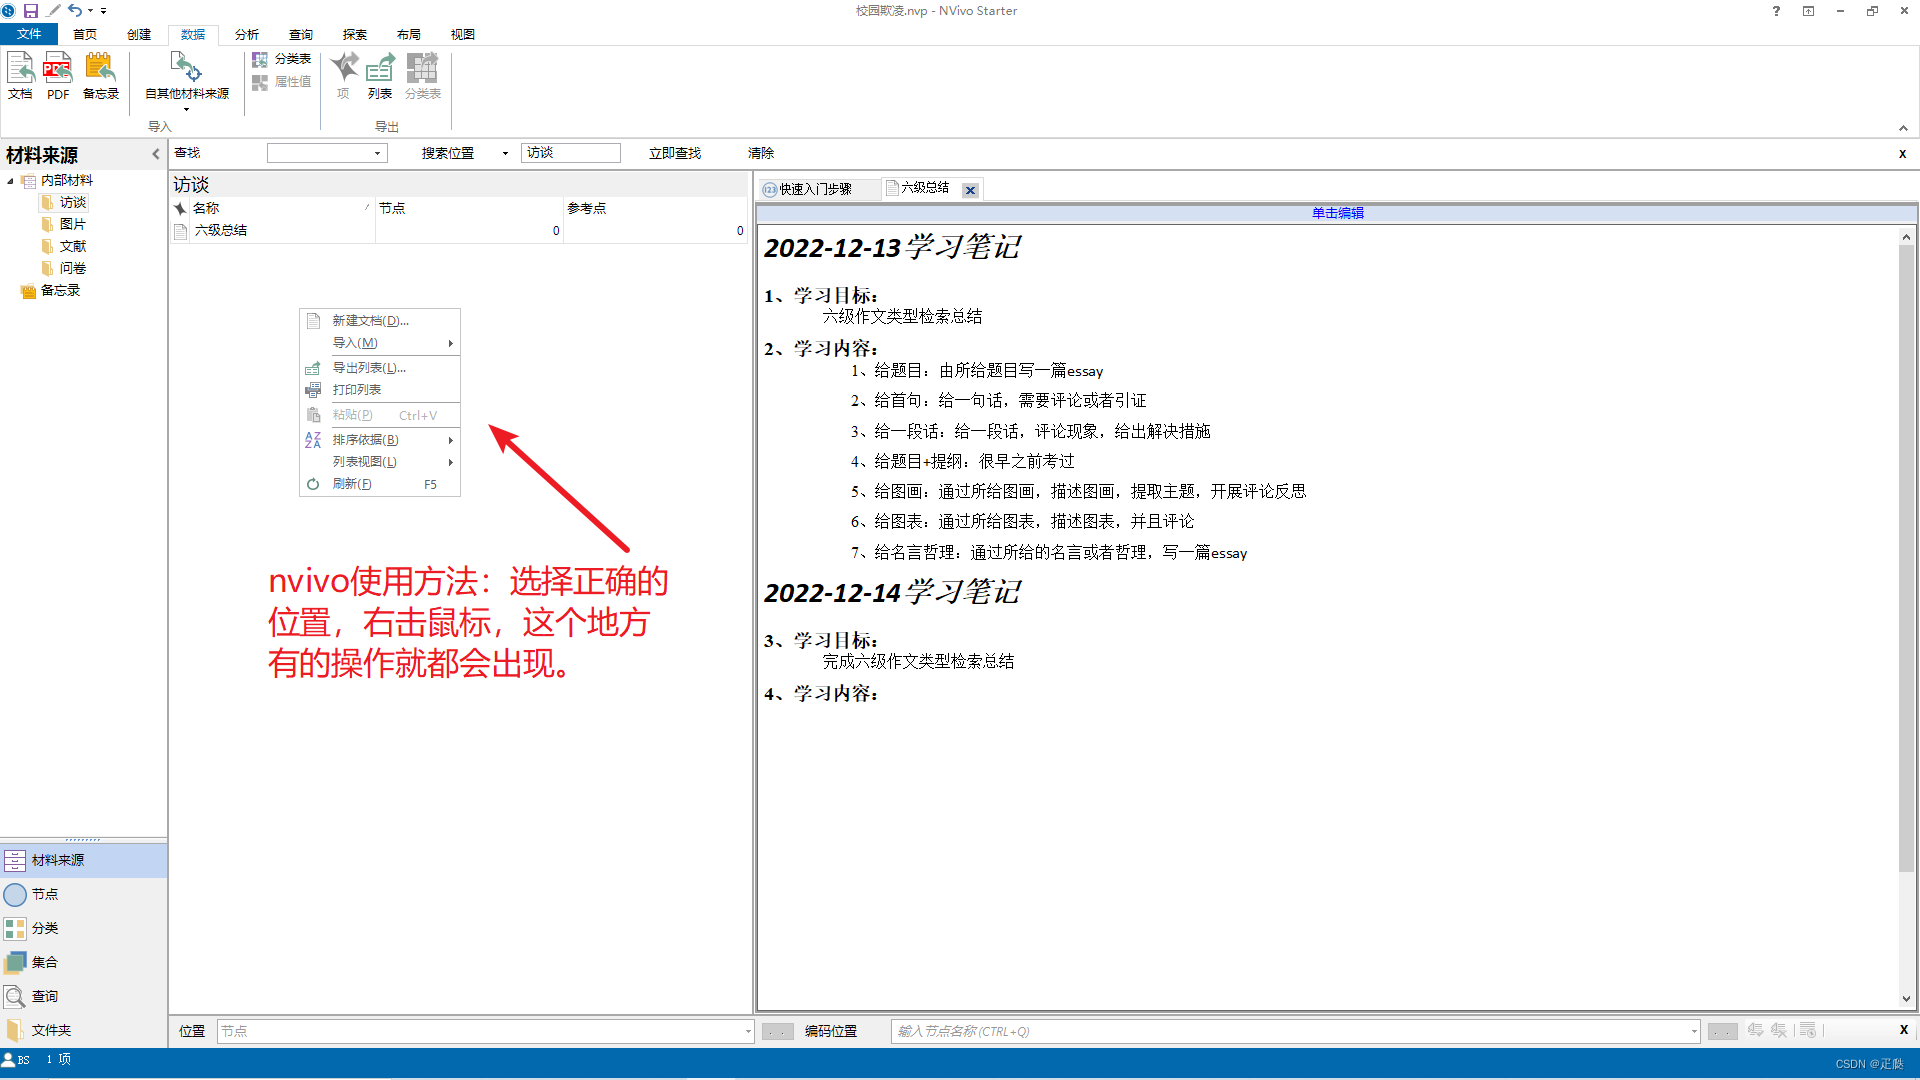Image resolution: width=1920 pixels, height=1080 pixels.
Task: Collapse the ribbon with the chevron
Action: (1903, 128)
